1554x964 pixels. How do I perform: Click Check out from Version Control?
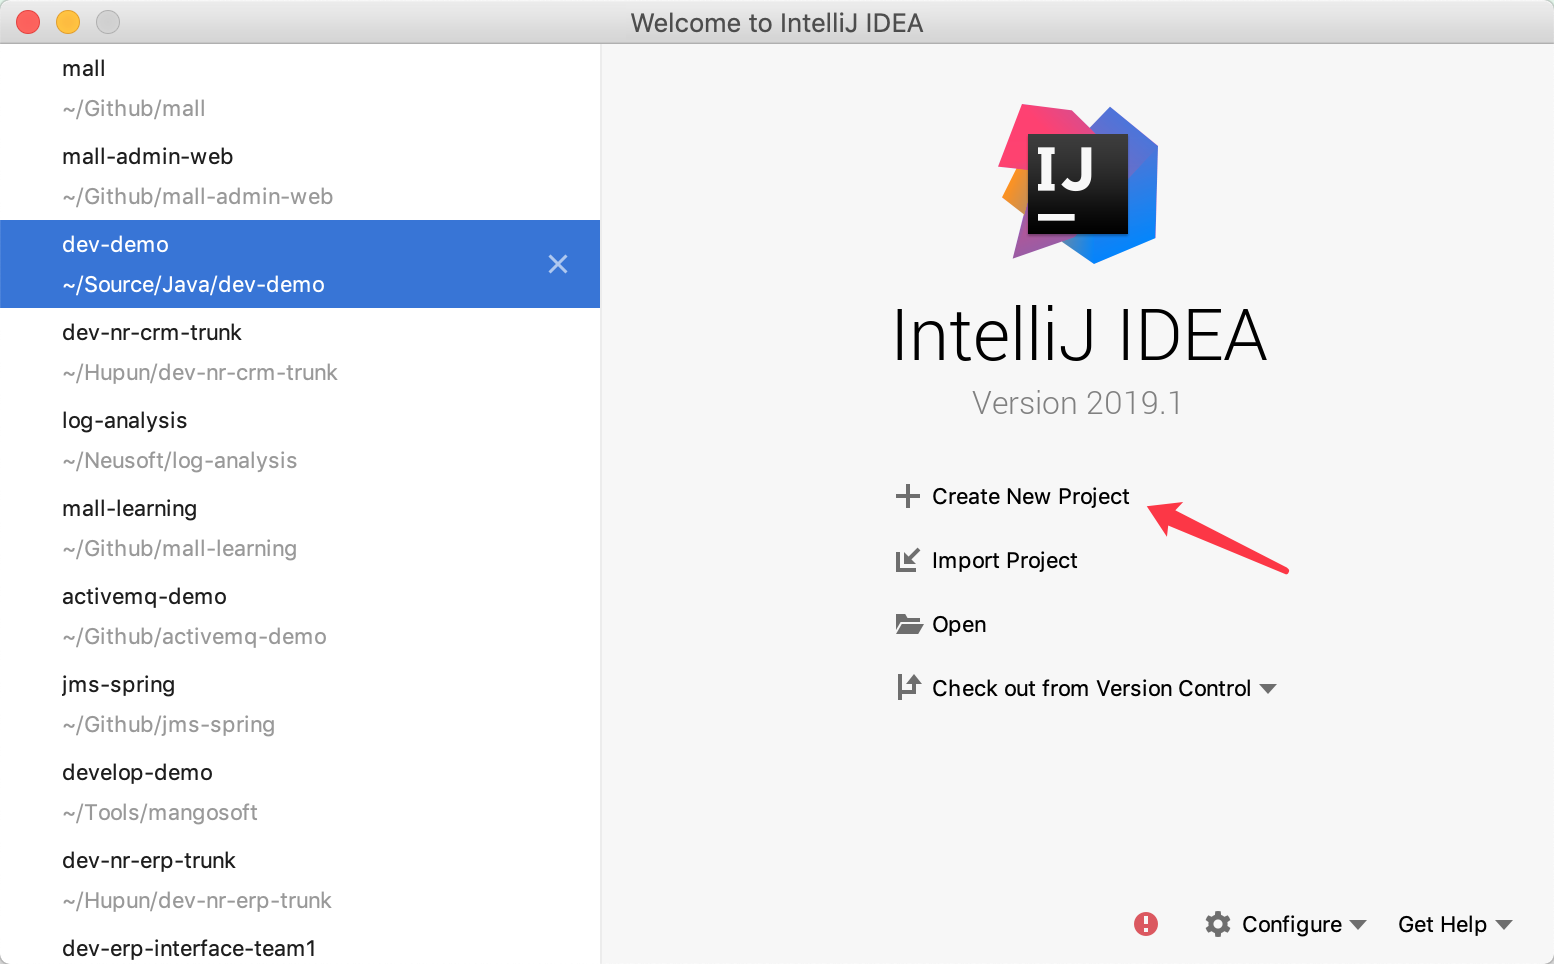pos(1091,688)
